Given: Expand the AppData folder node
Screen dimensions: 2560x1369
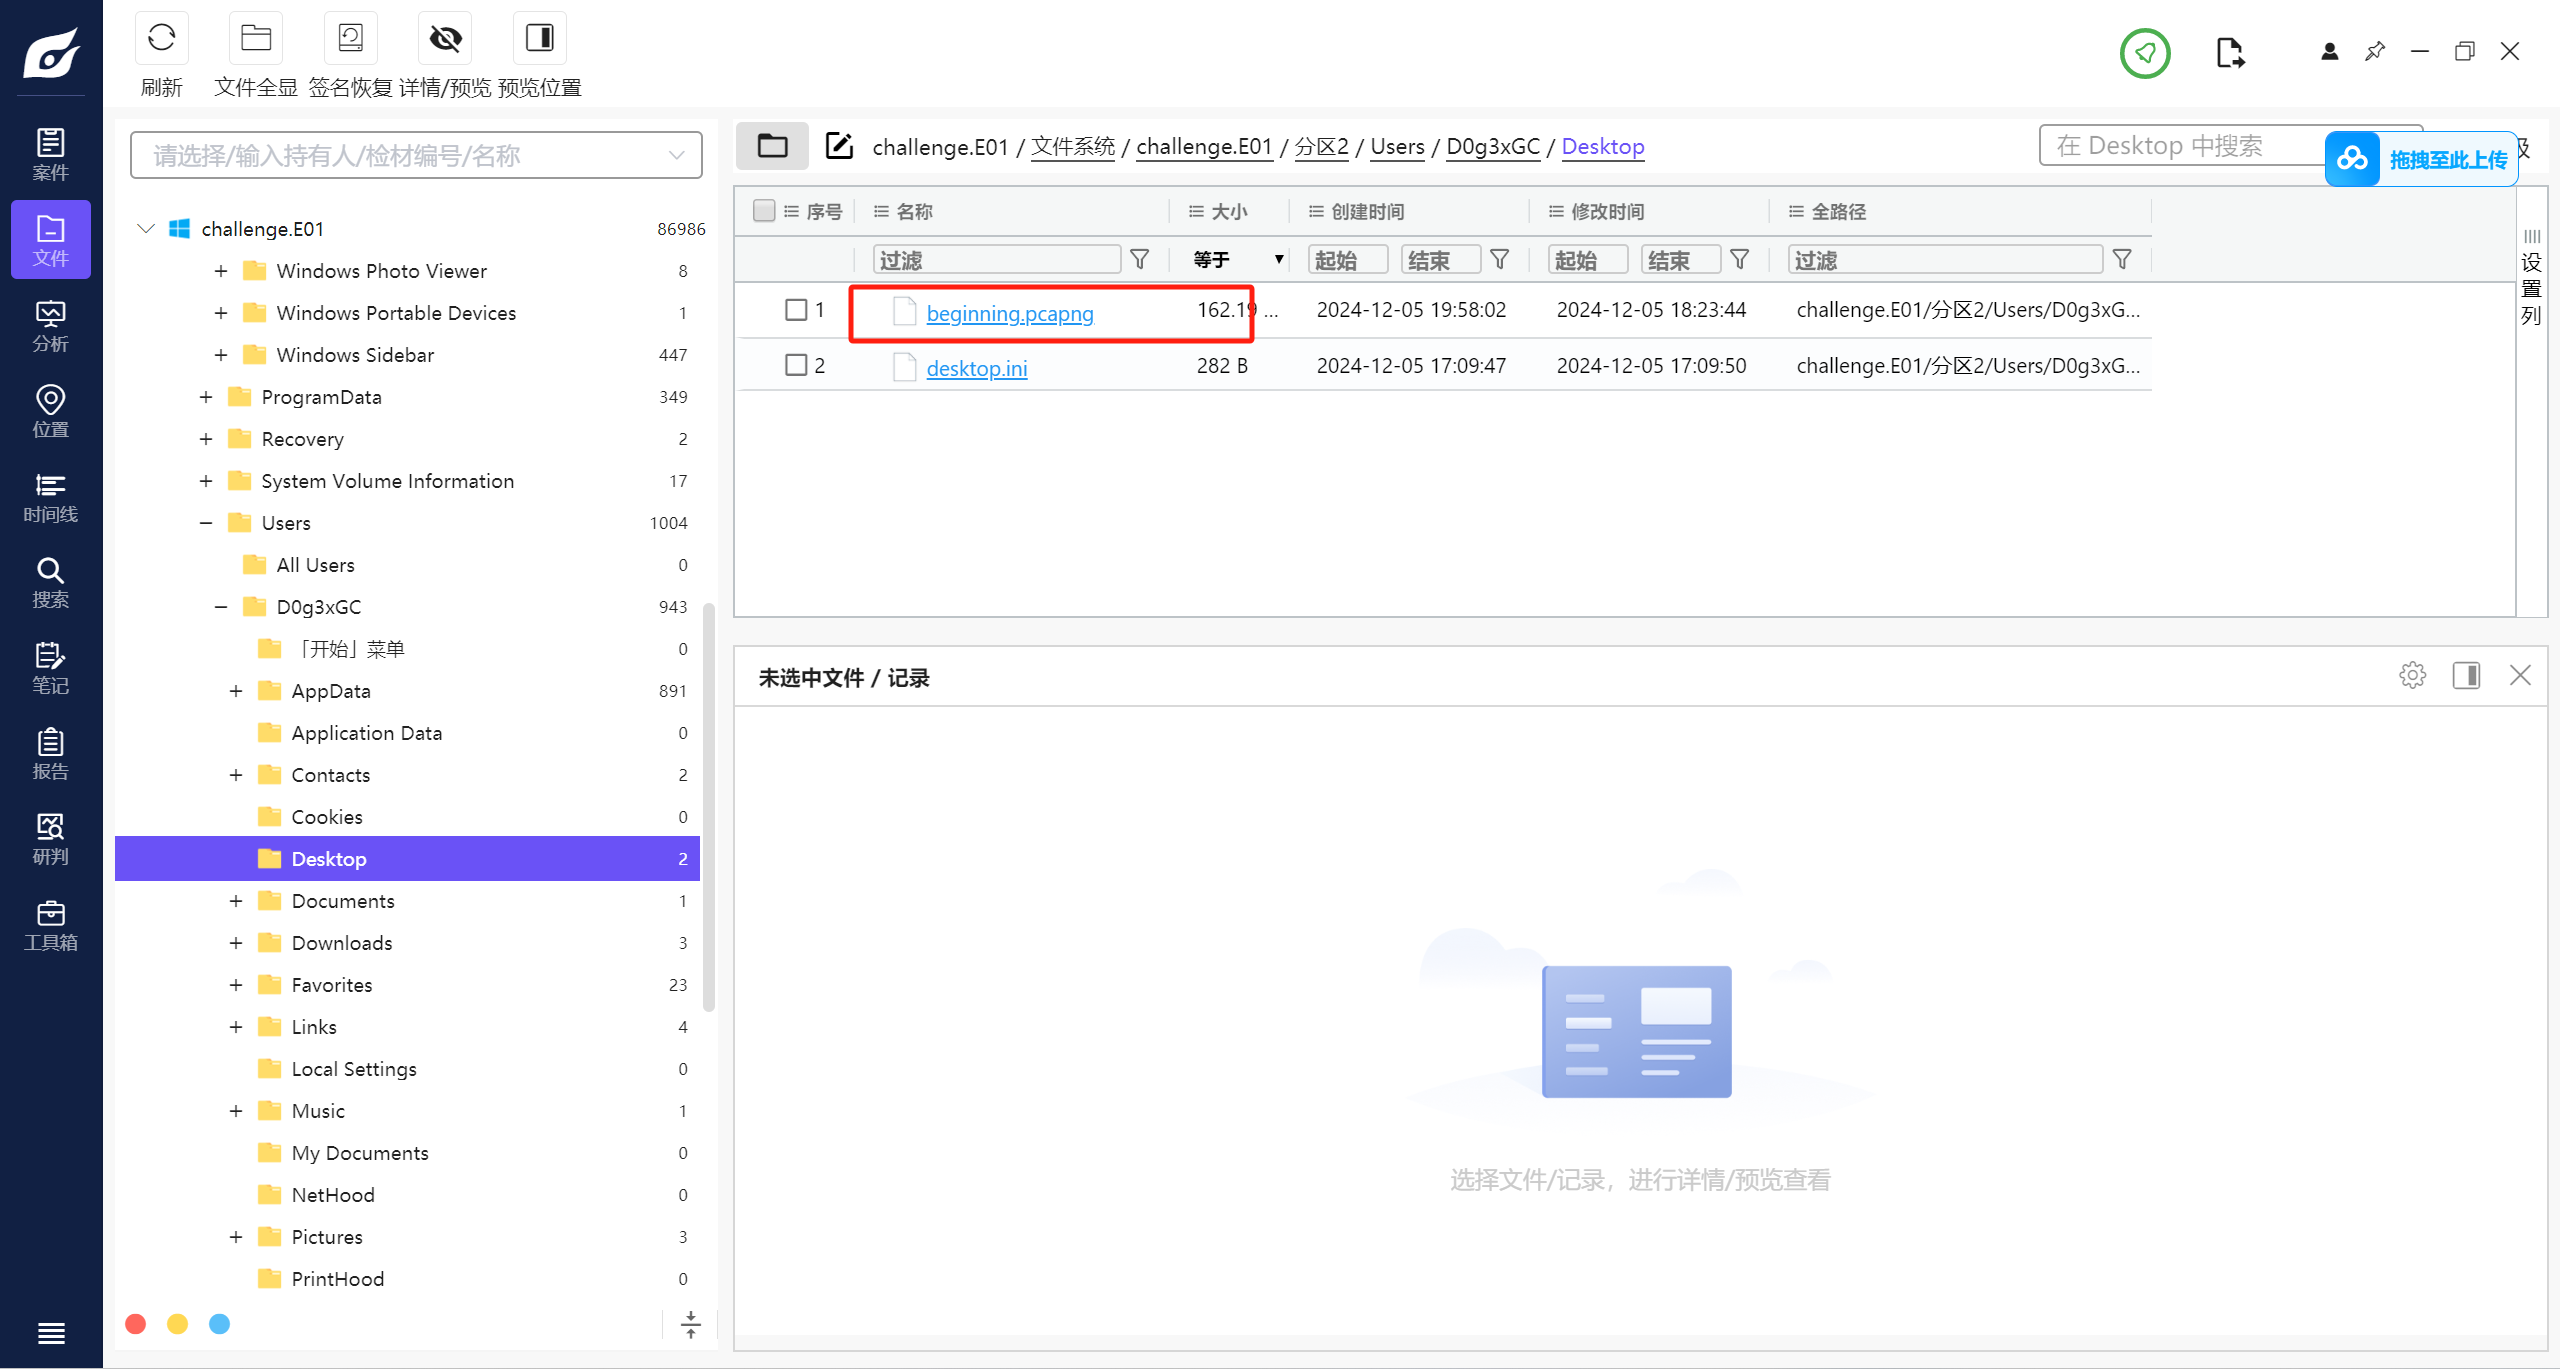Looking at the screenshot, I should pyautogui.click(x=236, y=691).
